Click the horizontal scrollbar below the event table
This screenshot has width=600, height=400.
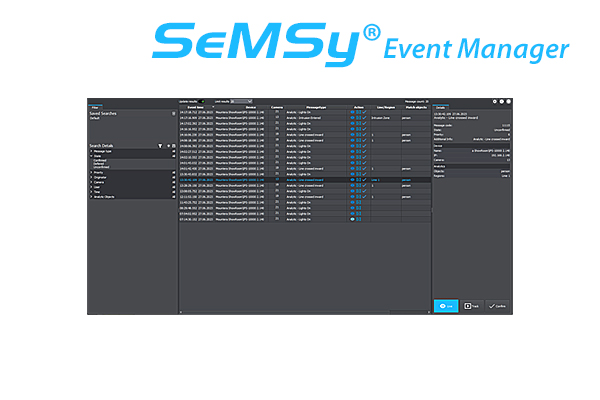click(x=305, y=312)
